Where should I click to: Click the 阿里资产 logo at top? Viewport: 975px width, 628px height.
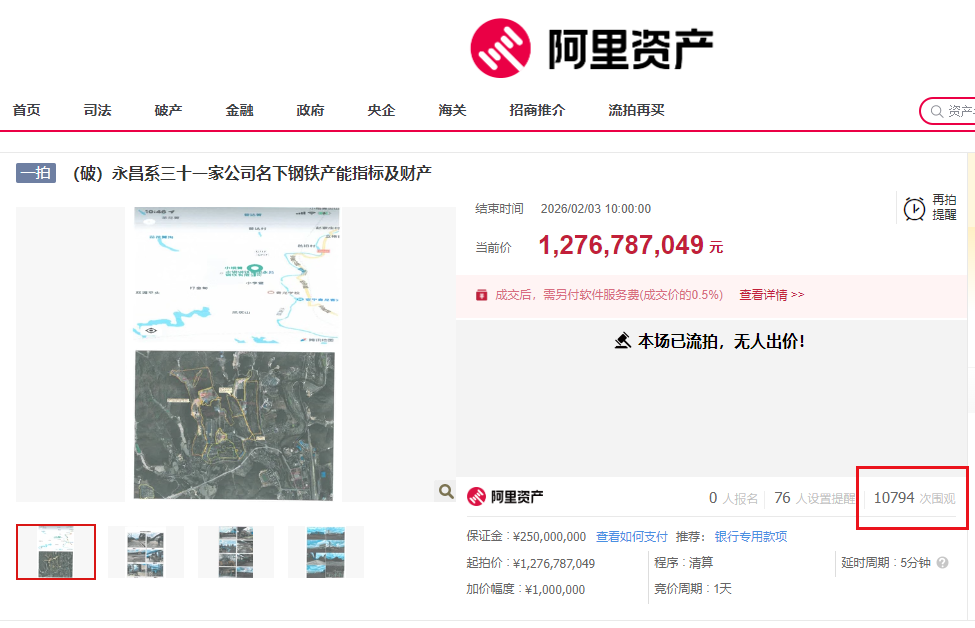[592, 48]
